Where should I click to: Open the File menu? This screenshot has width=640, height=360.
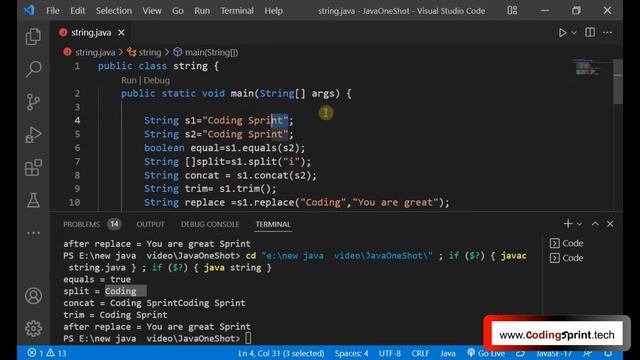(53, 11)
